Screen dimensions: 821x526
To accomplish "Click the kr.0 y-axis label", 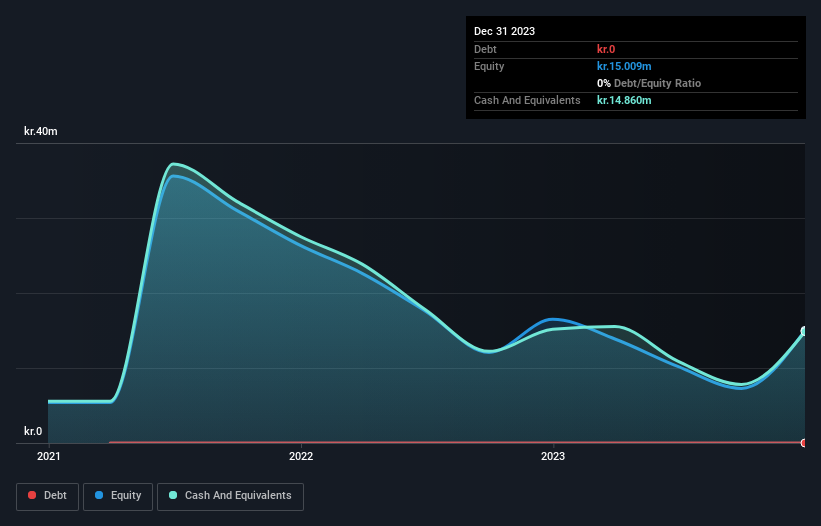I will point(33,431).
